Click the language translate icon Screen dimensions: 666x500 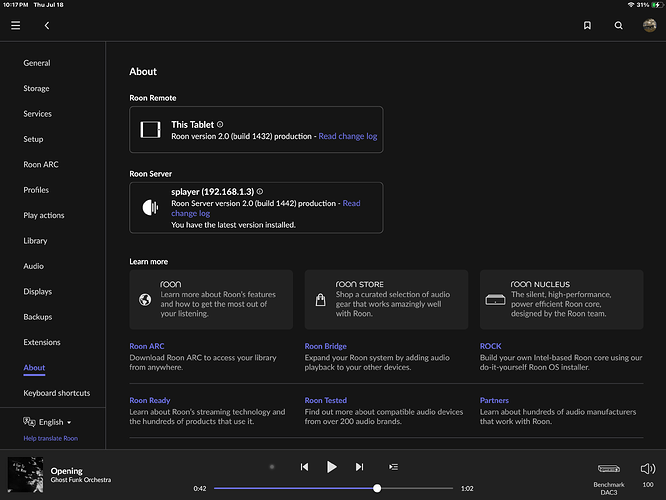[29, 422]
